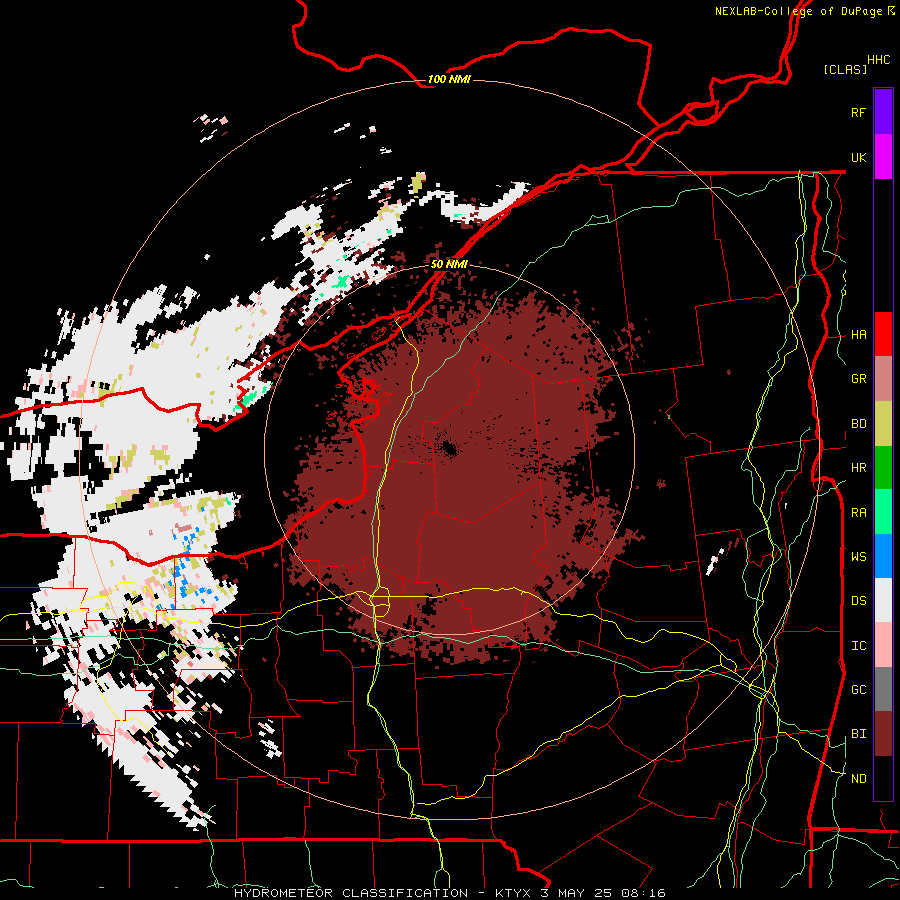Viewport: 900px width, 900px height.
Task: Click the 'DS' legend label
Action: pyautogui.click(x=859, y=600)
